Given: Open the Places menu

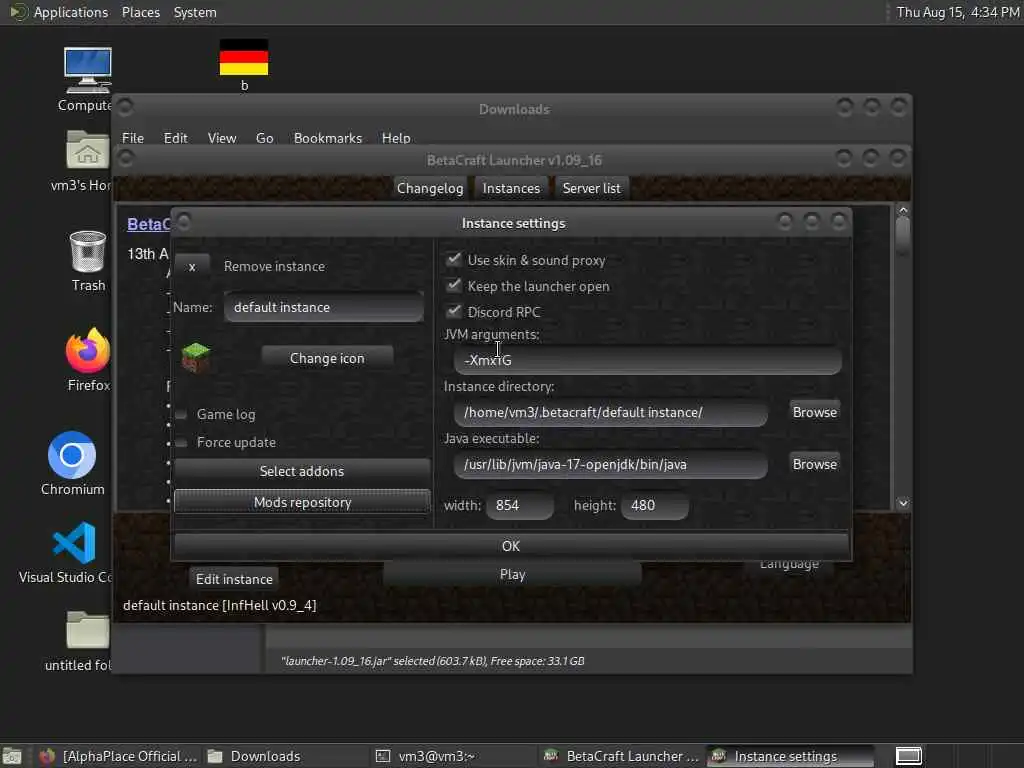Looking at the screenshot, I should pos(140,12).
